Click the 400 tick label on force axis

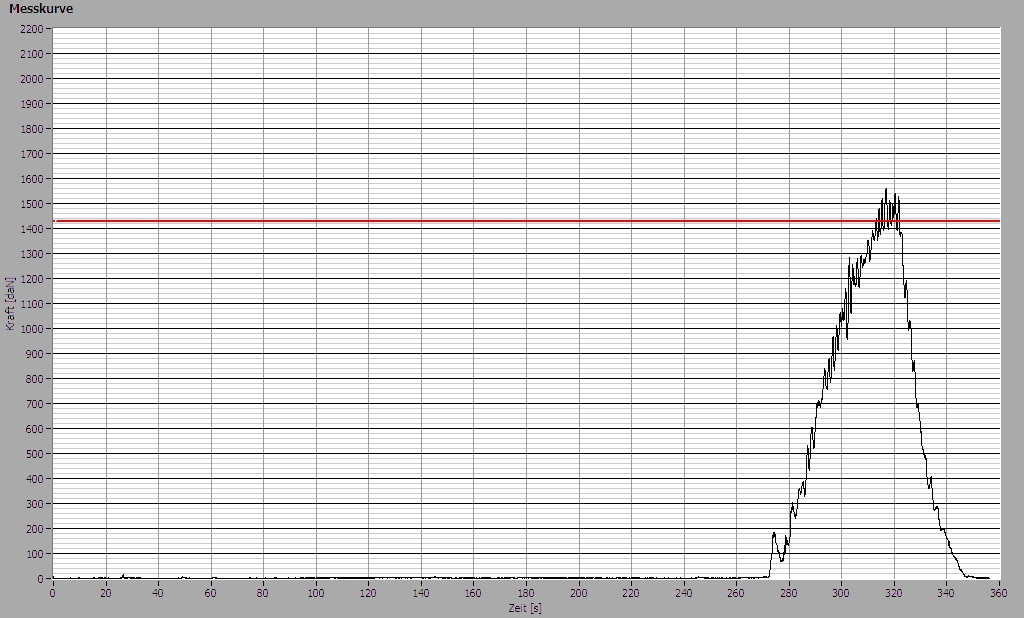pos(34,479)
